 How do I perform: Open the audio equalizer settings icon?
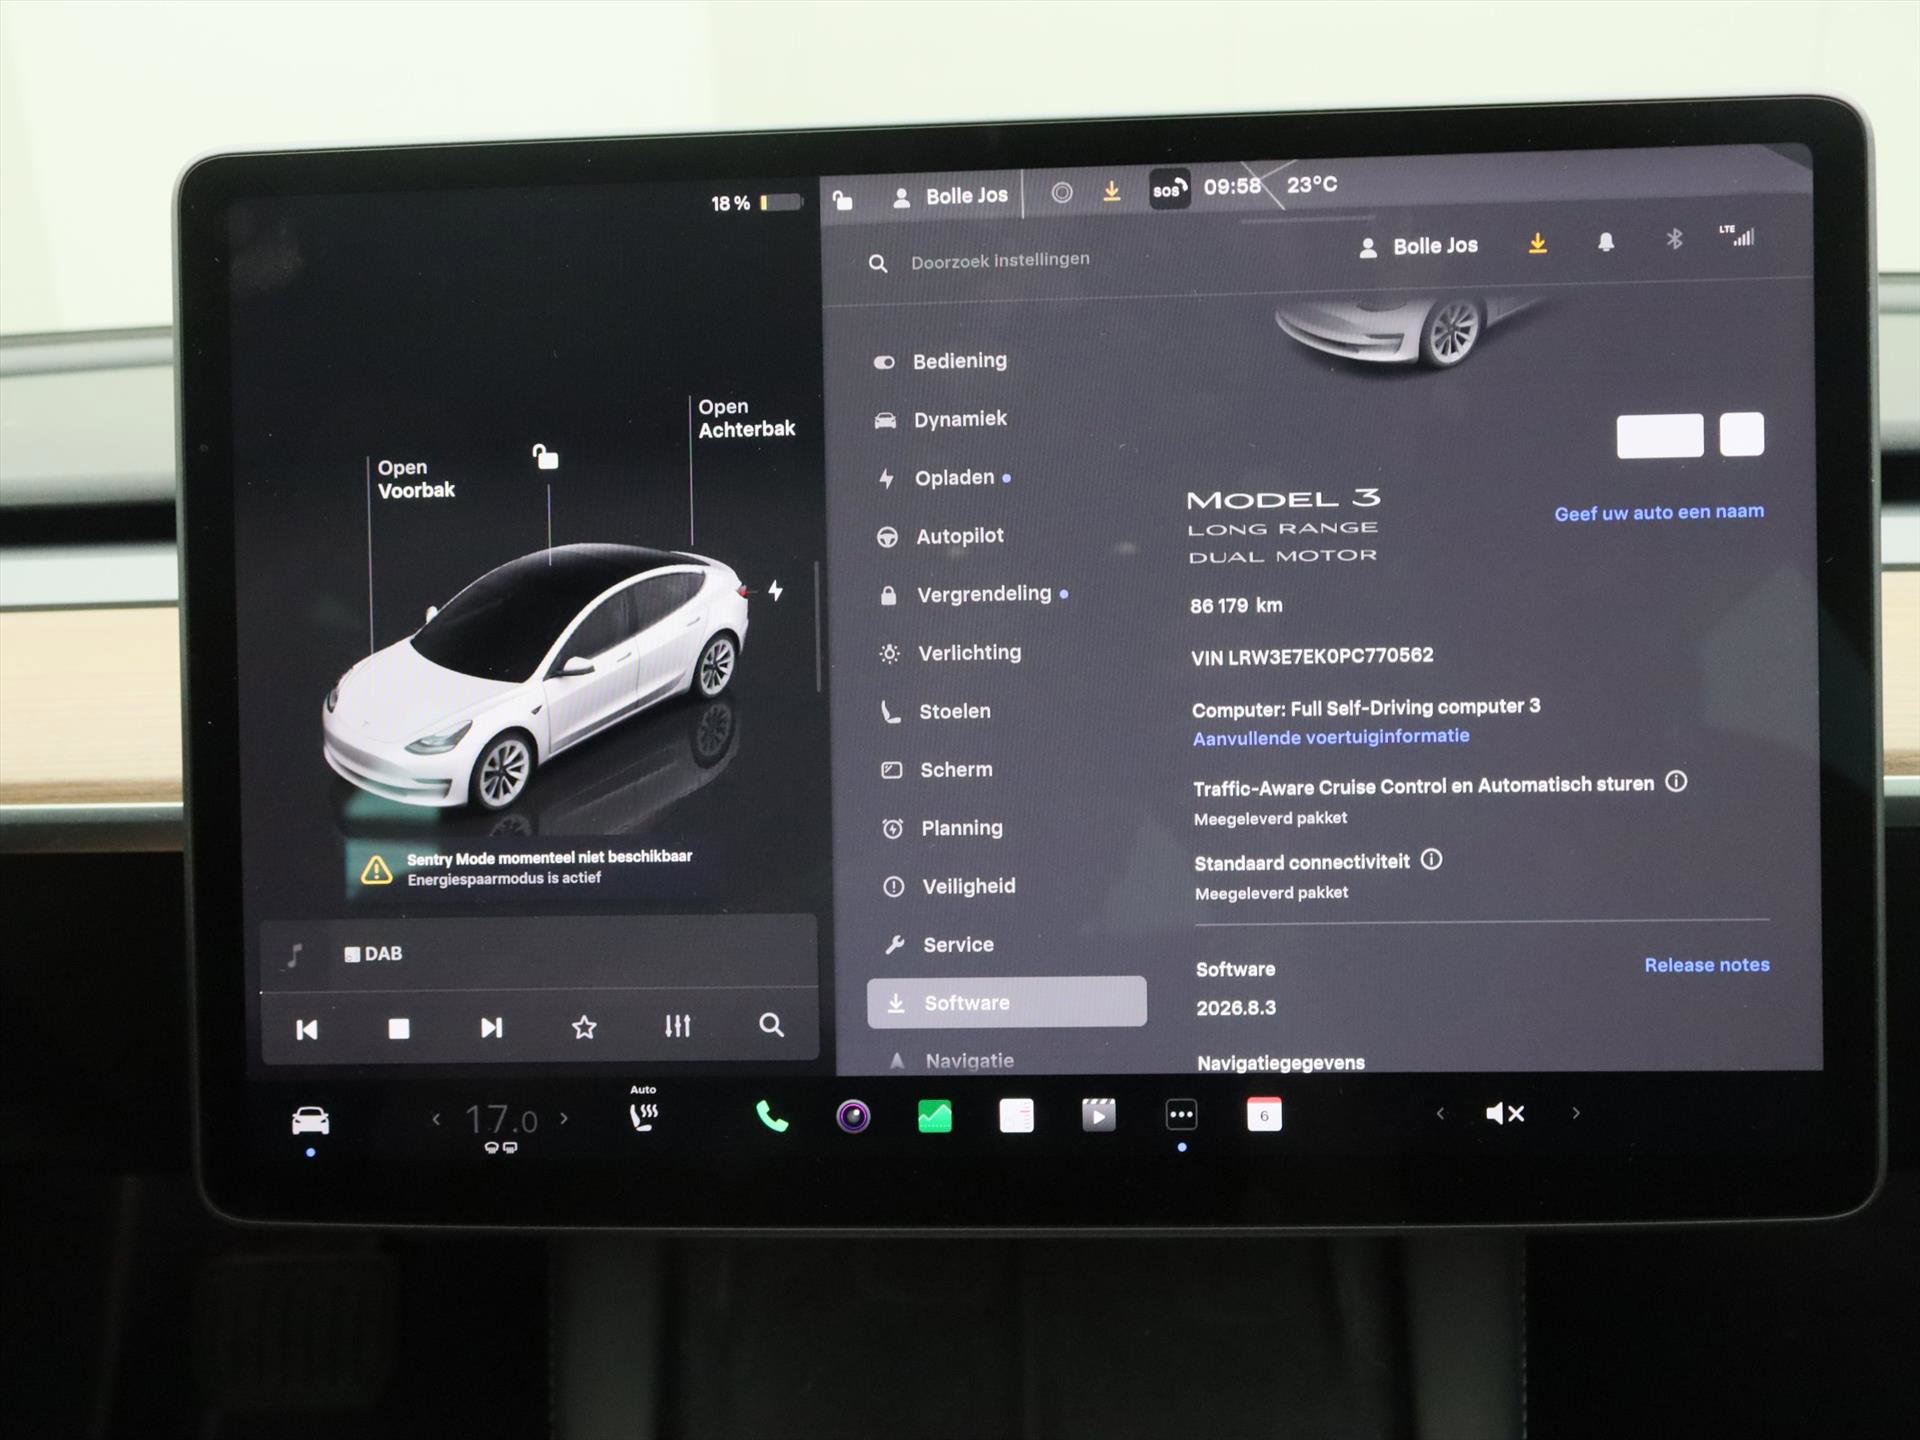(677, 1025)
